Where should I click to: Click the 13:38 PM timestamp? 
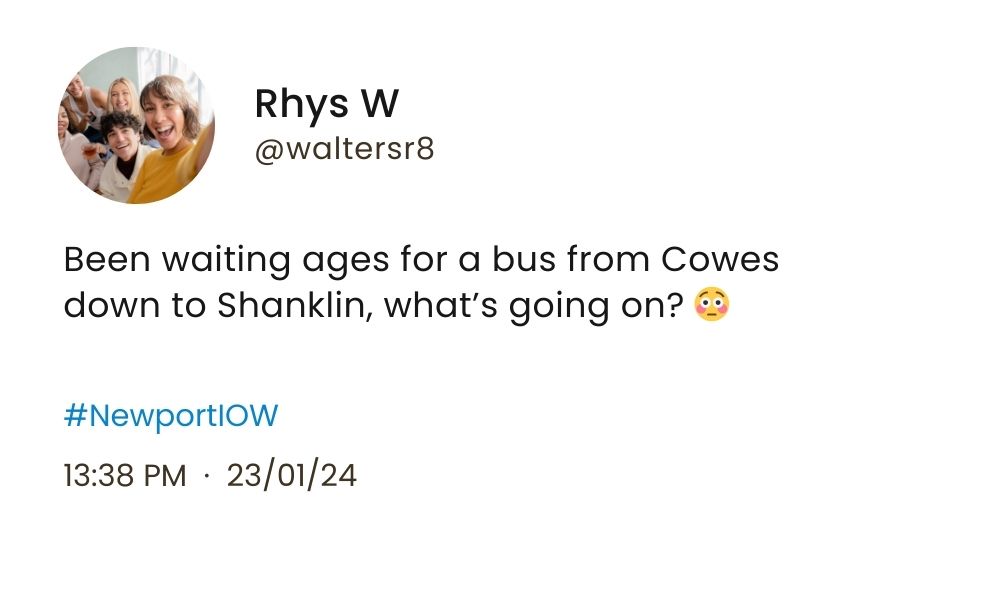tap(124, 475)
